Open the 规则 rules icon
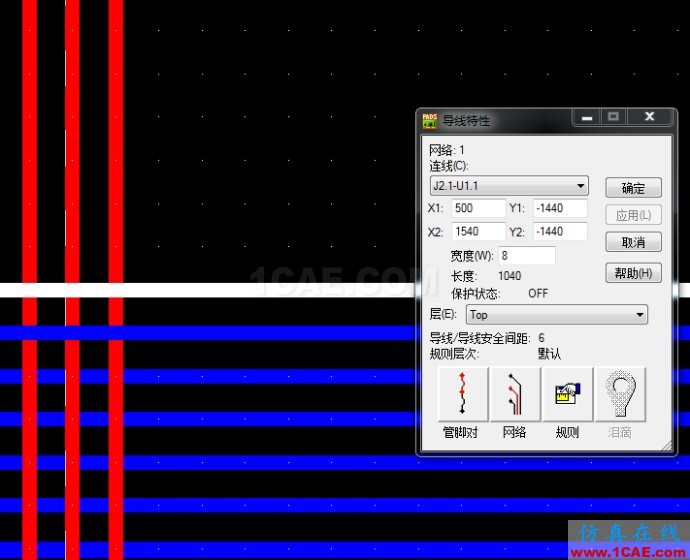This screenshot has width=690, height=560. (x=568, y=394)
